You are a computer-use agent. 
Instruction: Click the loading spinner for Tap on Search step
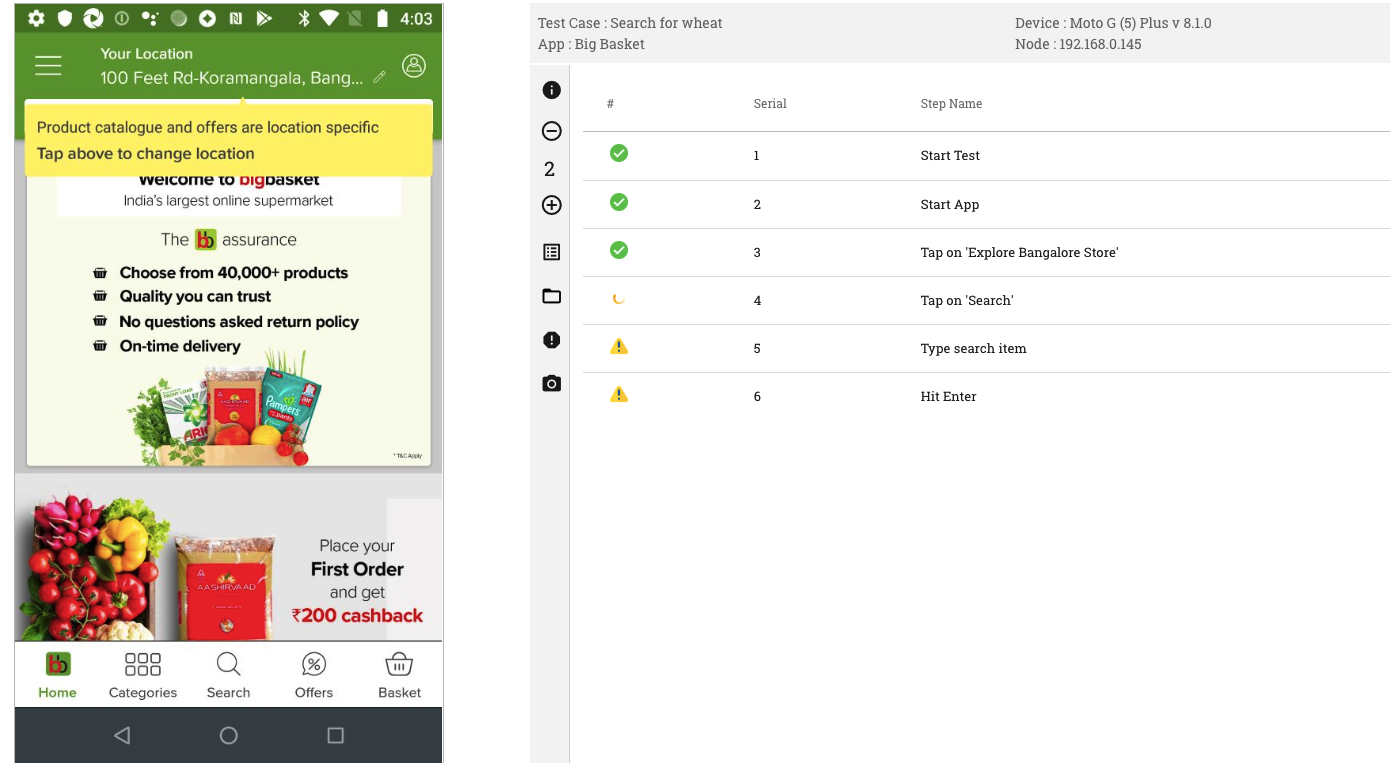[x=618, y=298]
